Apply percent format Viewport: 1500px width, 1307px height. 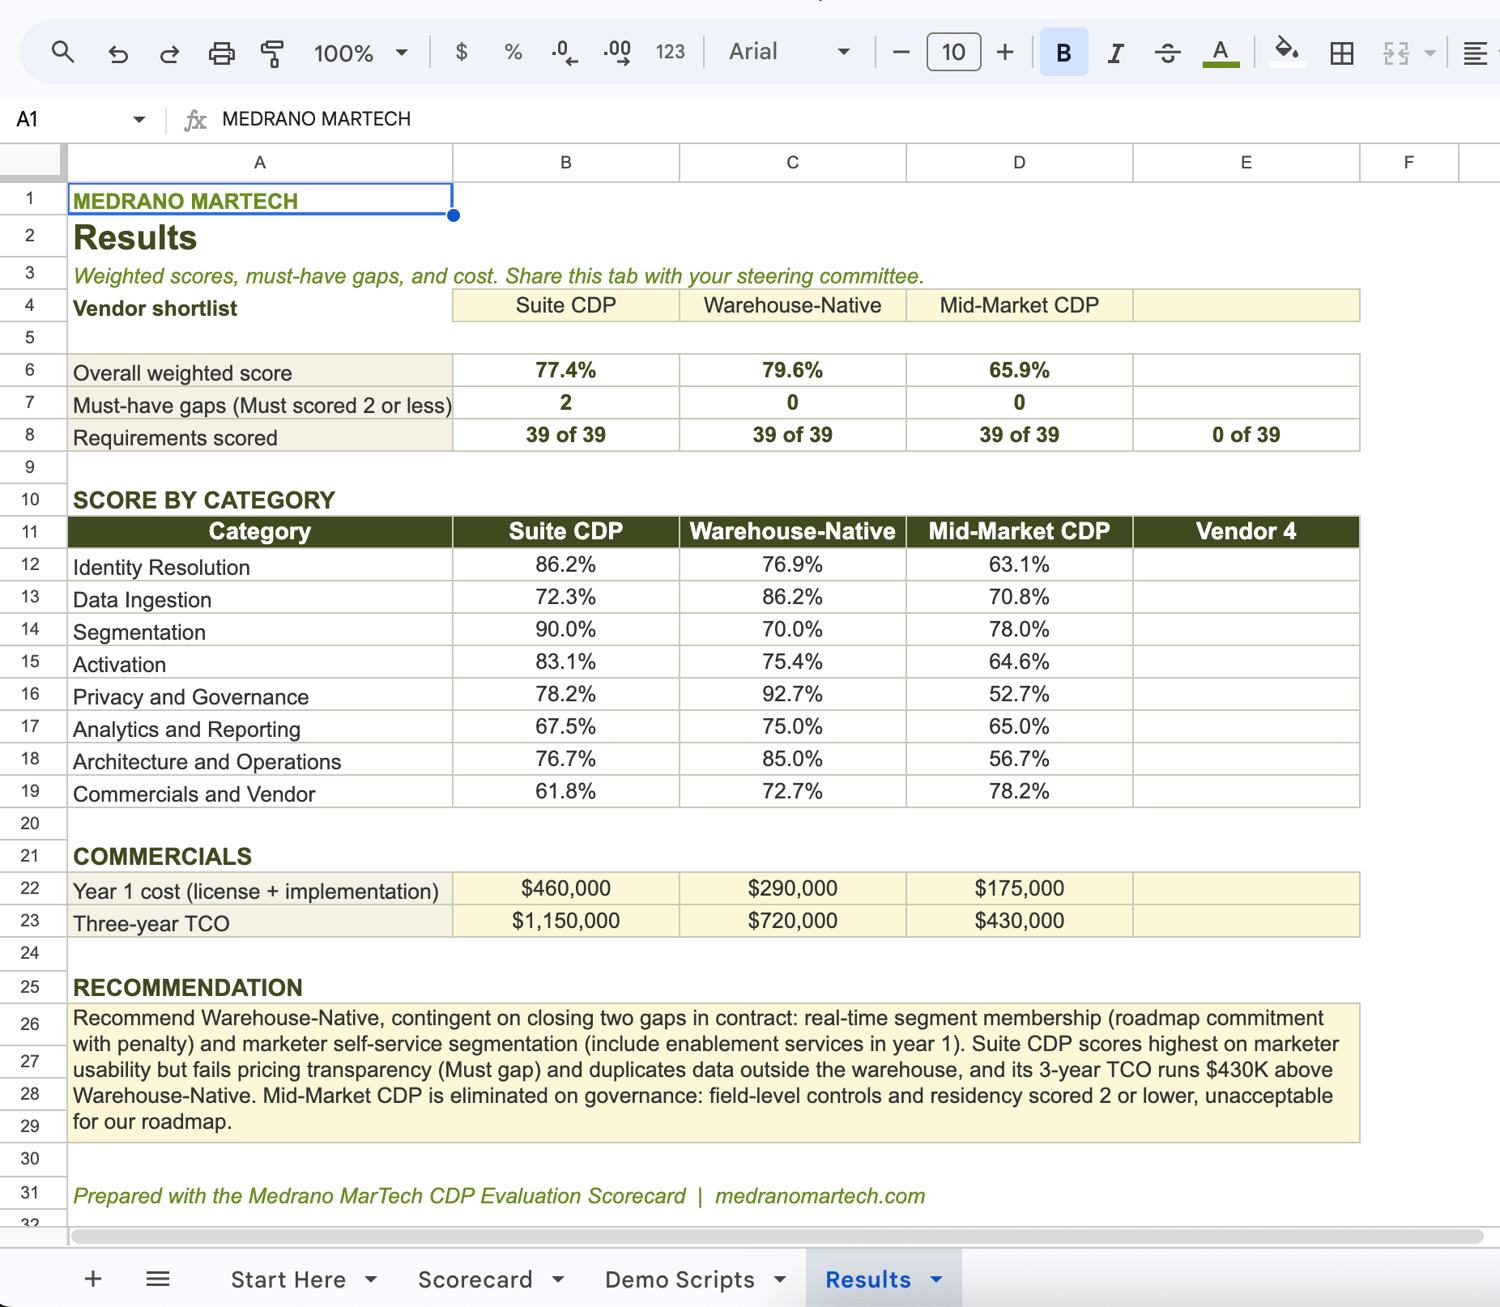(513, 52)
